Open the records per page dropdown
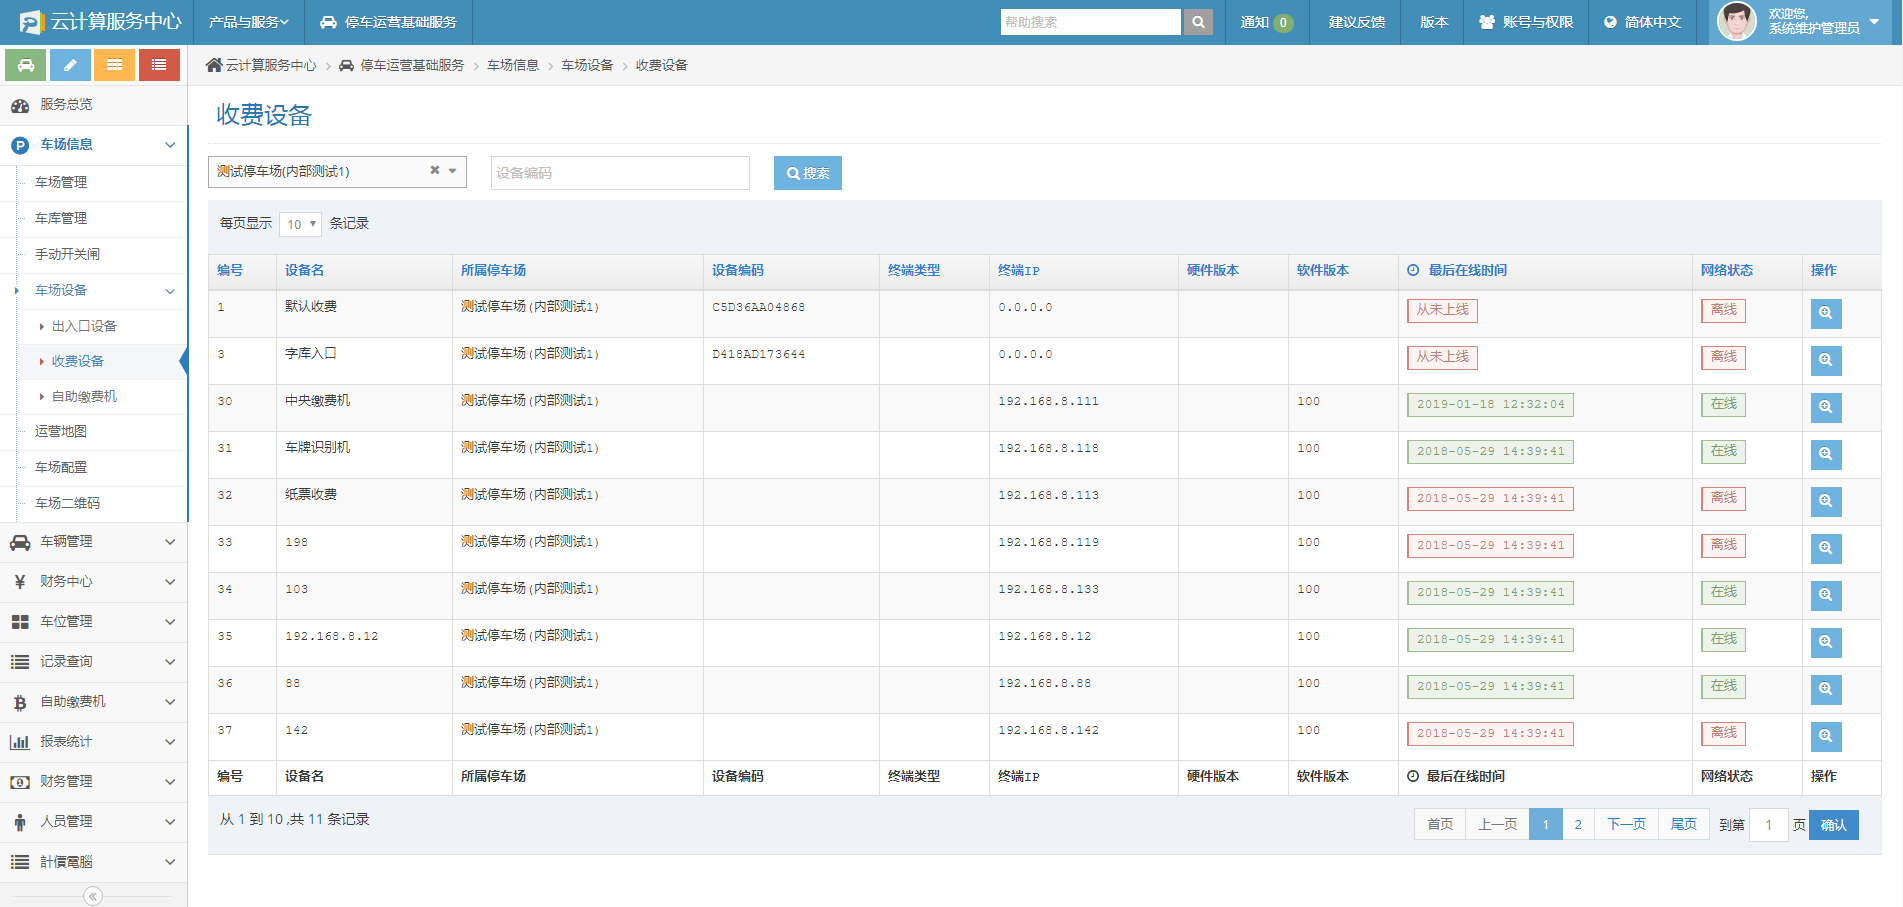The height and width of the screenshot is (907, 1903). [300, 224]
